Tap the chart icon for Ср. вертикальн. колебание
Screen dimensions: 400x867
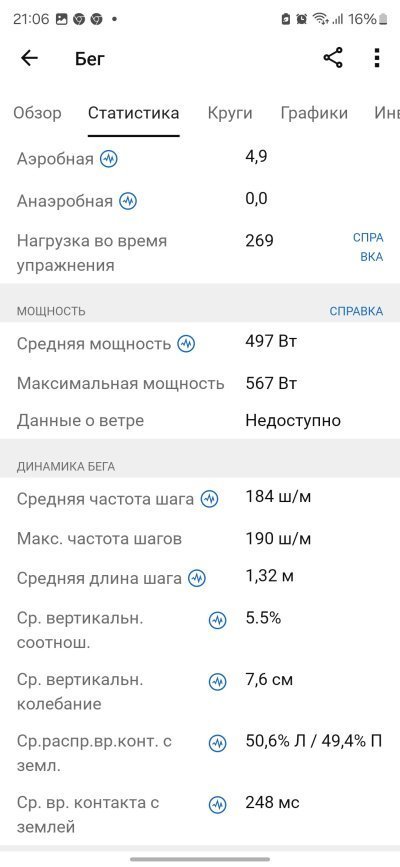[x=217, y=682]
